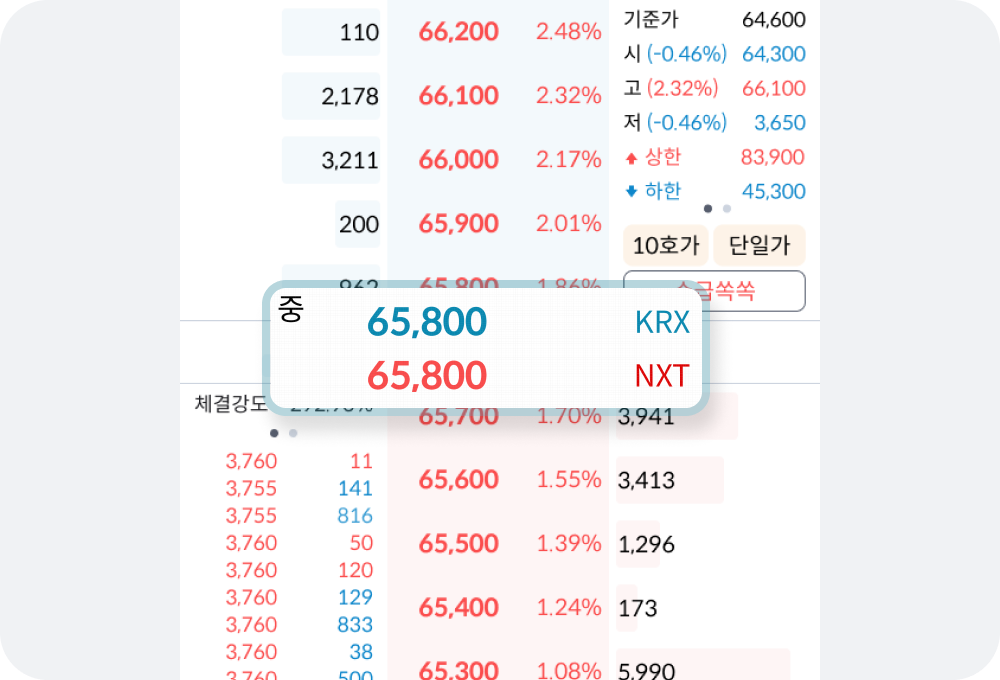The image size is (1000, 680).
Task: Click the KRX price 65,800 in popup
Action: [x=427, y=322]
